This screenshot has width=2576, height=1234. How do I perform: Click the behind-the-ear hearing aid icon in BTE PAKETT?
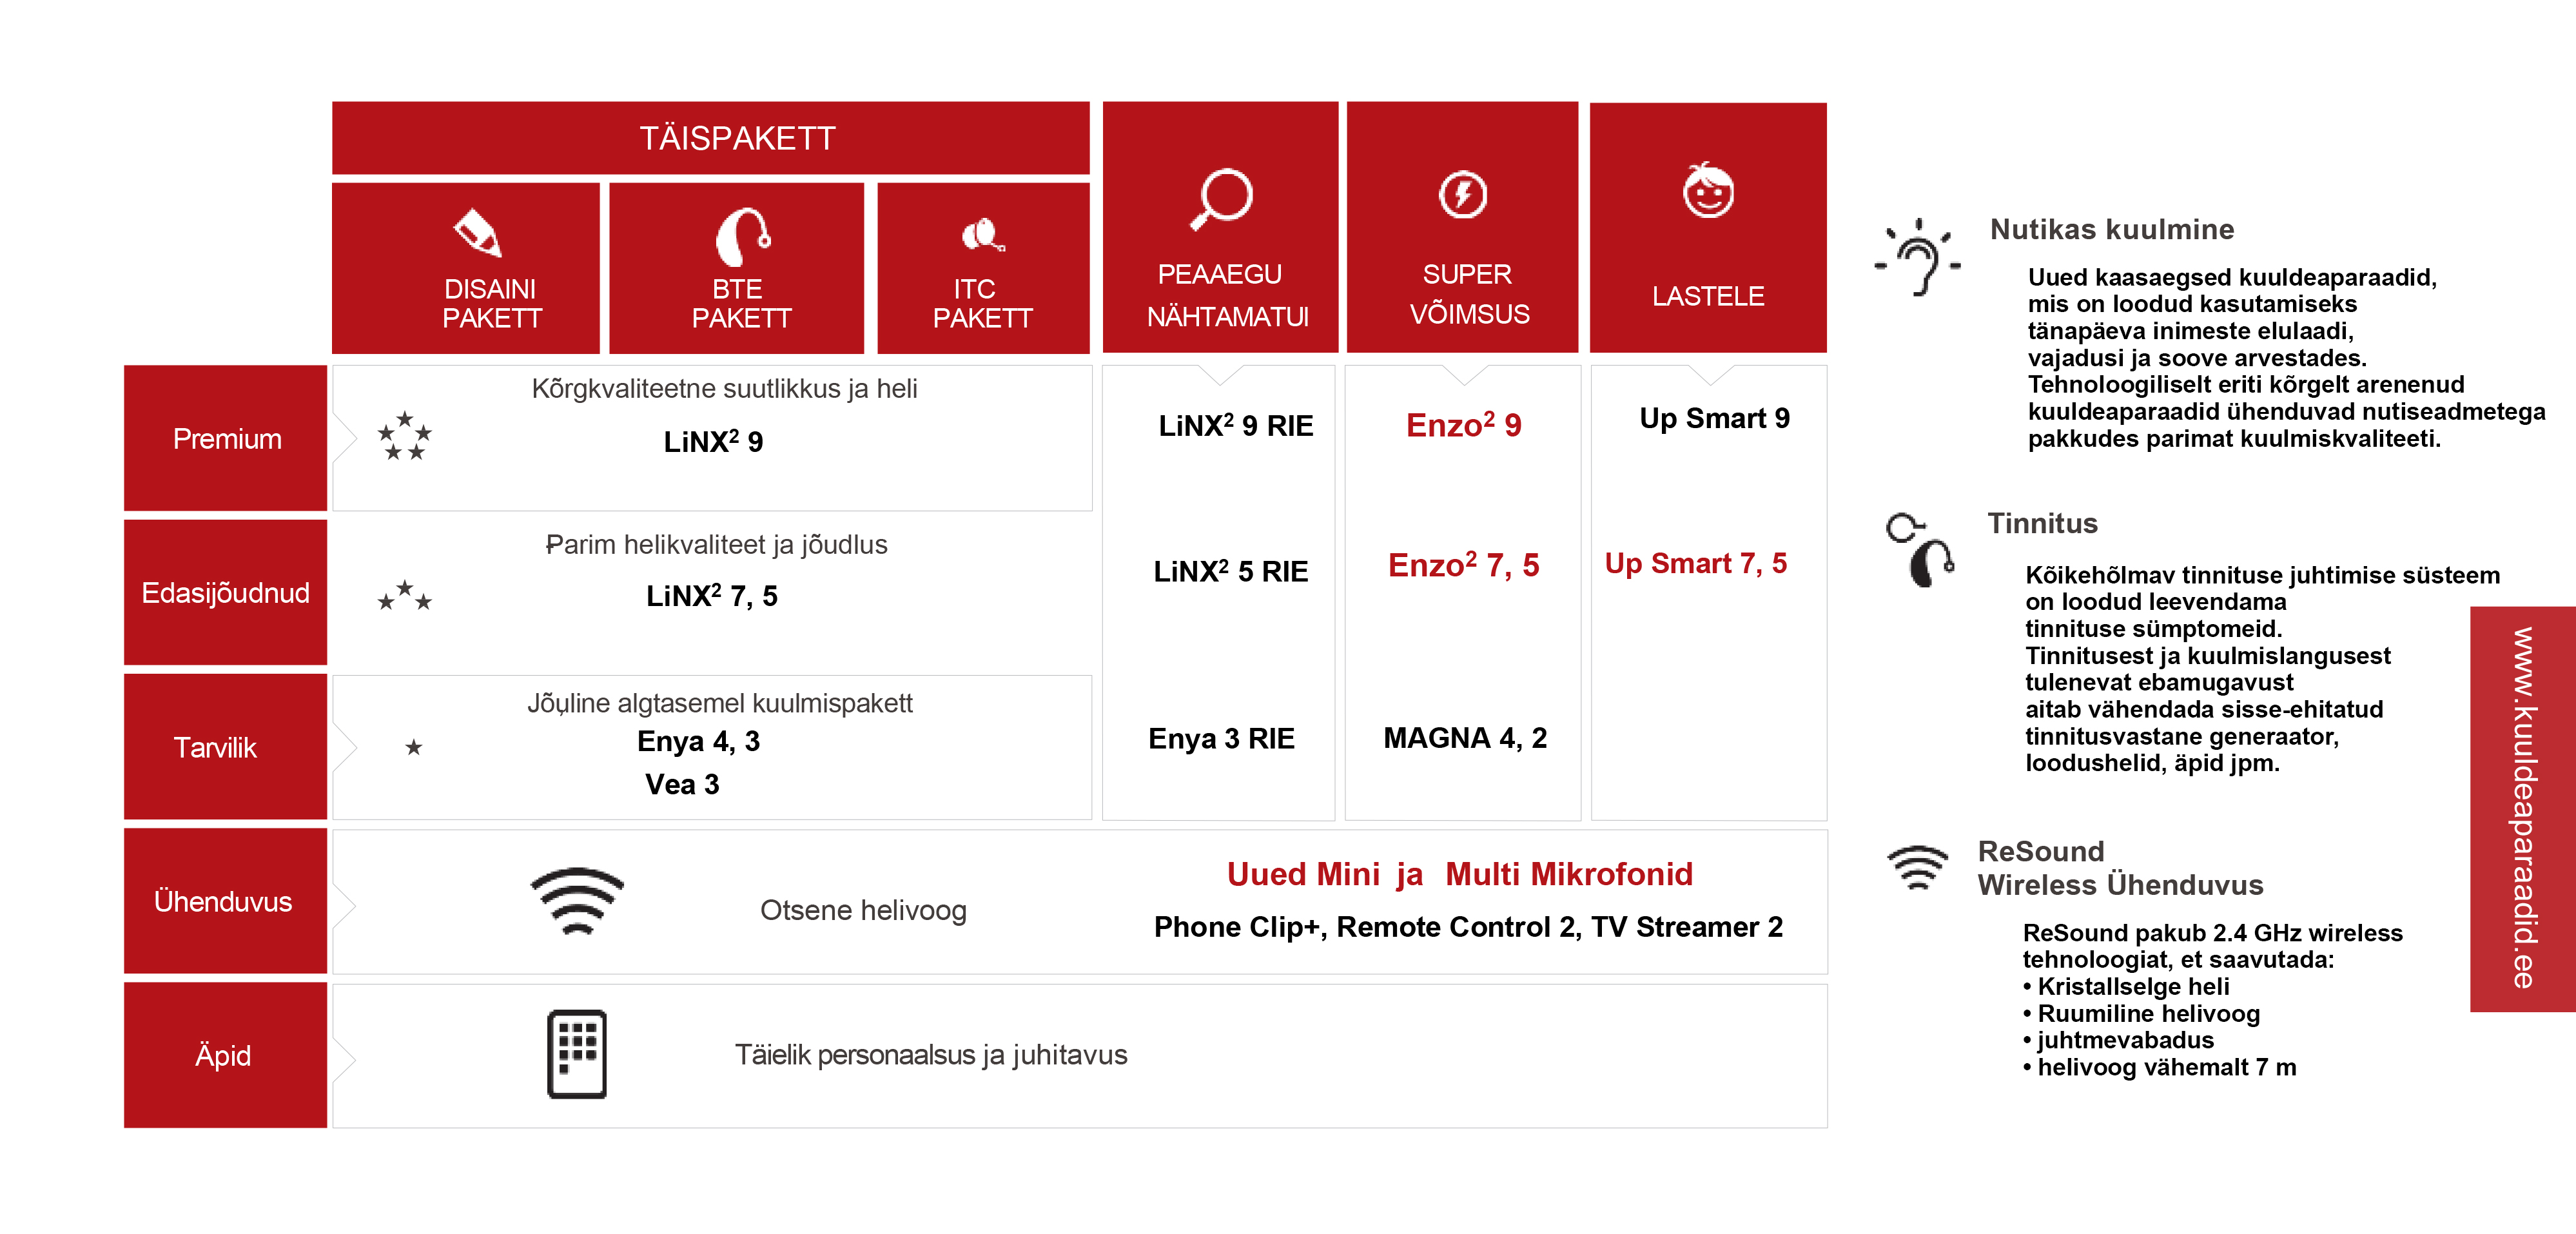743,236
